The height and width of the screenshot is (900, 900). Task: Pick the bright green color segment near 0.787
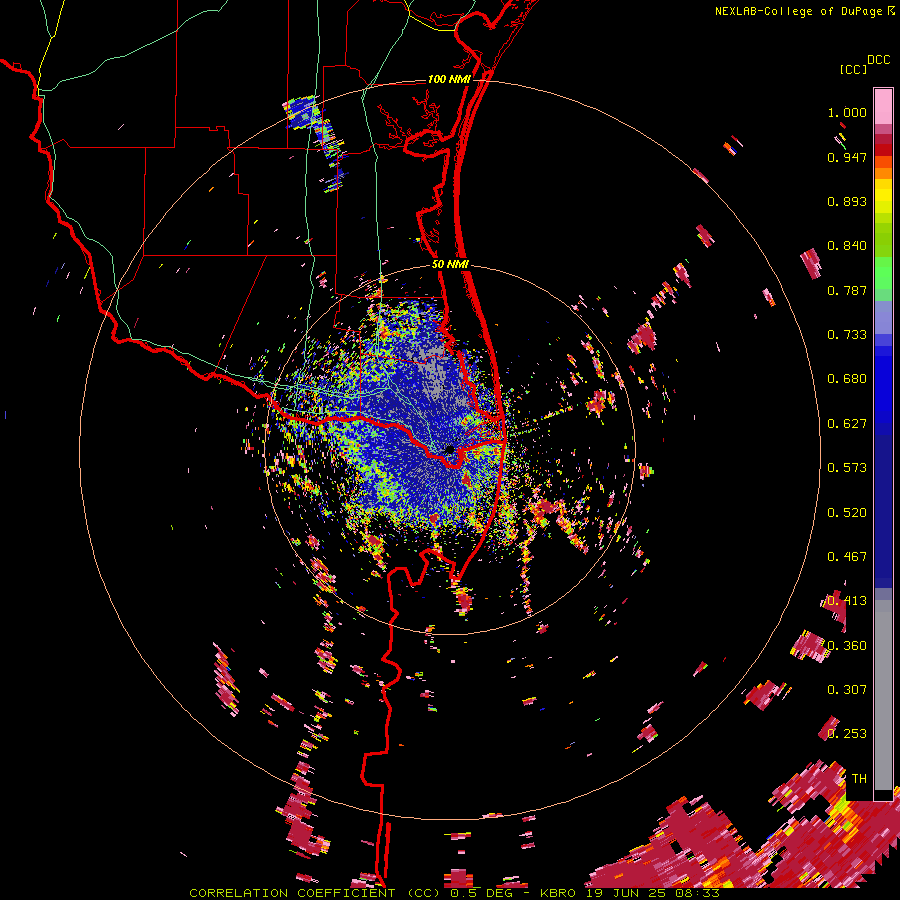point(883,274)
